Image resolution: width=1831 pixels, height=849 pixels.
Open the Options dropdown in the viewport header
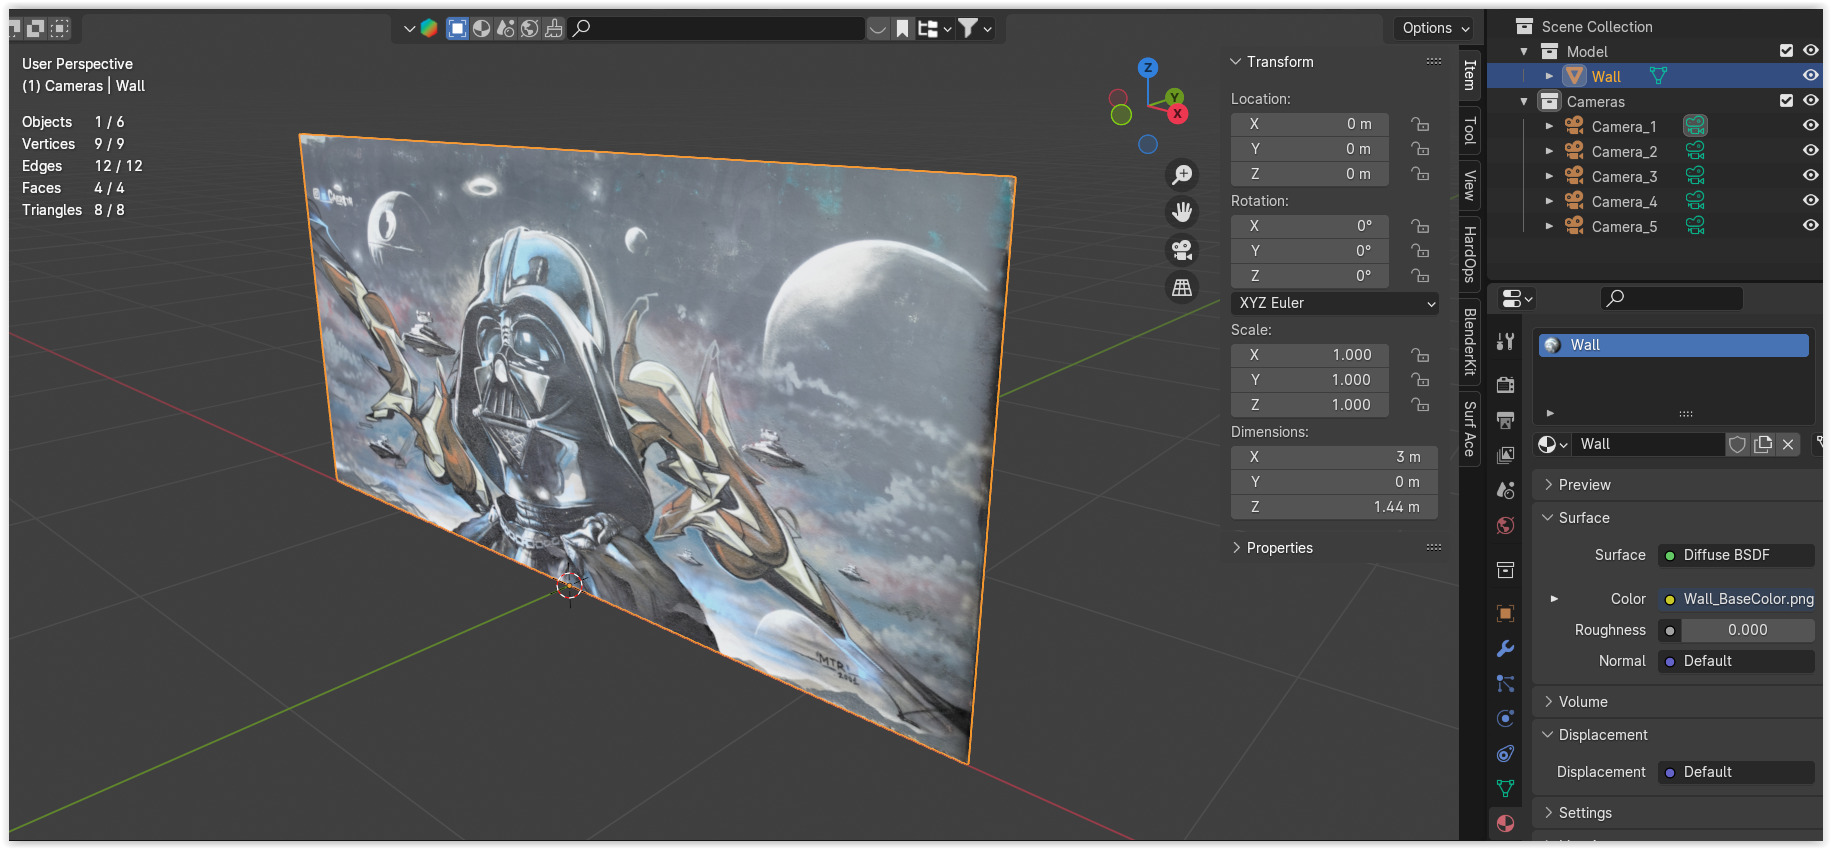point(1435,28)
